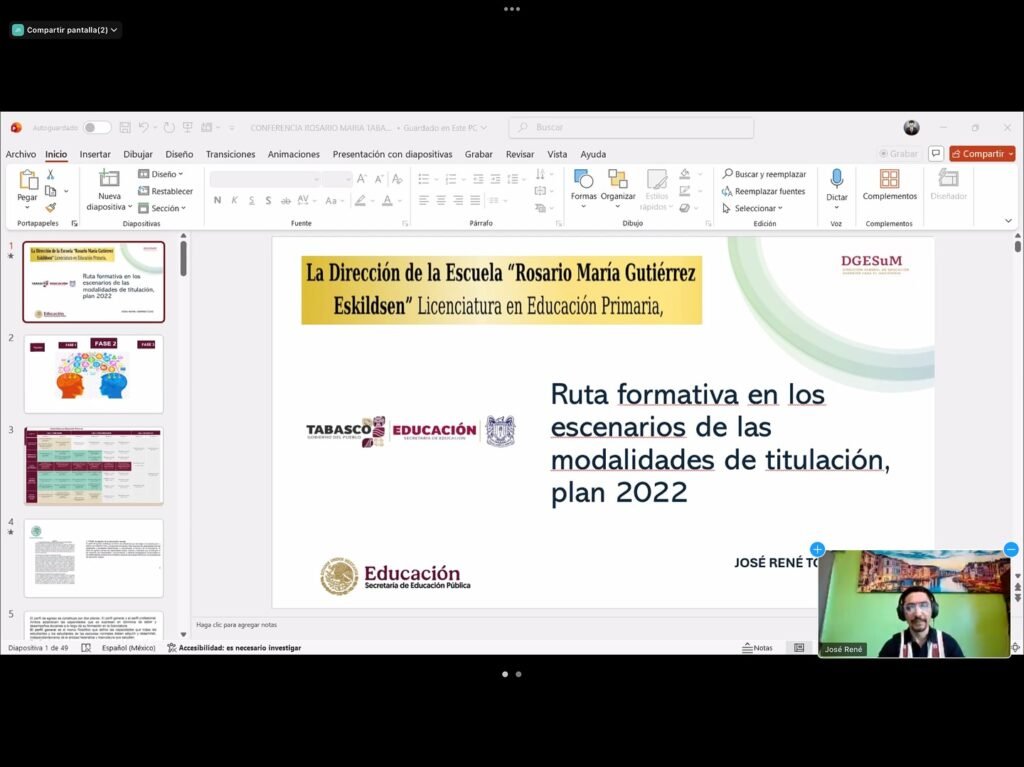Image resolution: width=1024 pixels, height=767 pixels.
Task: Switch to the Insertar tab
Action: (x=95, y=154)
